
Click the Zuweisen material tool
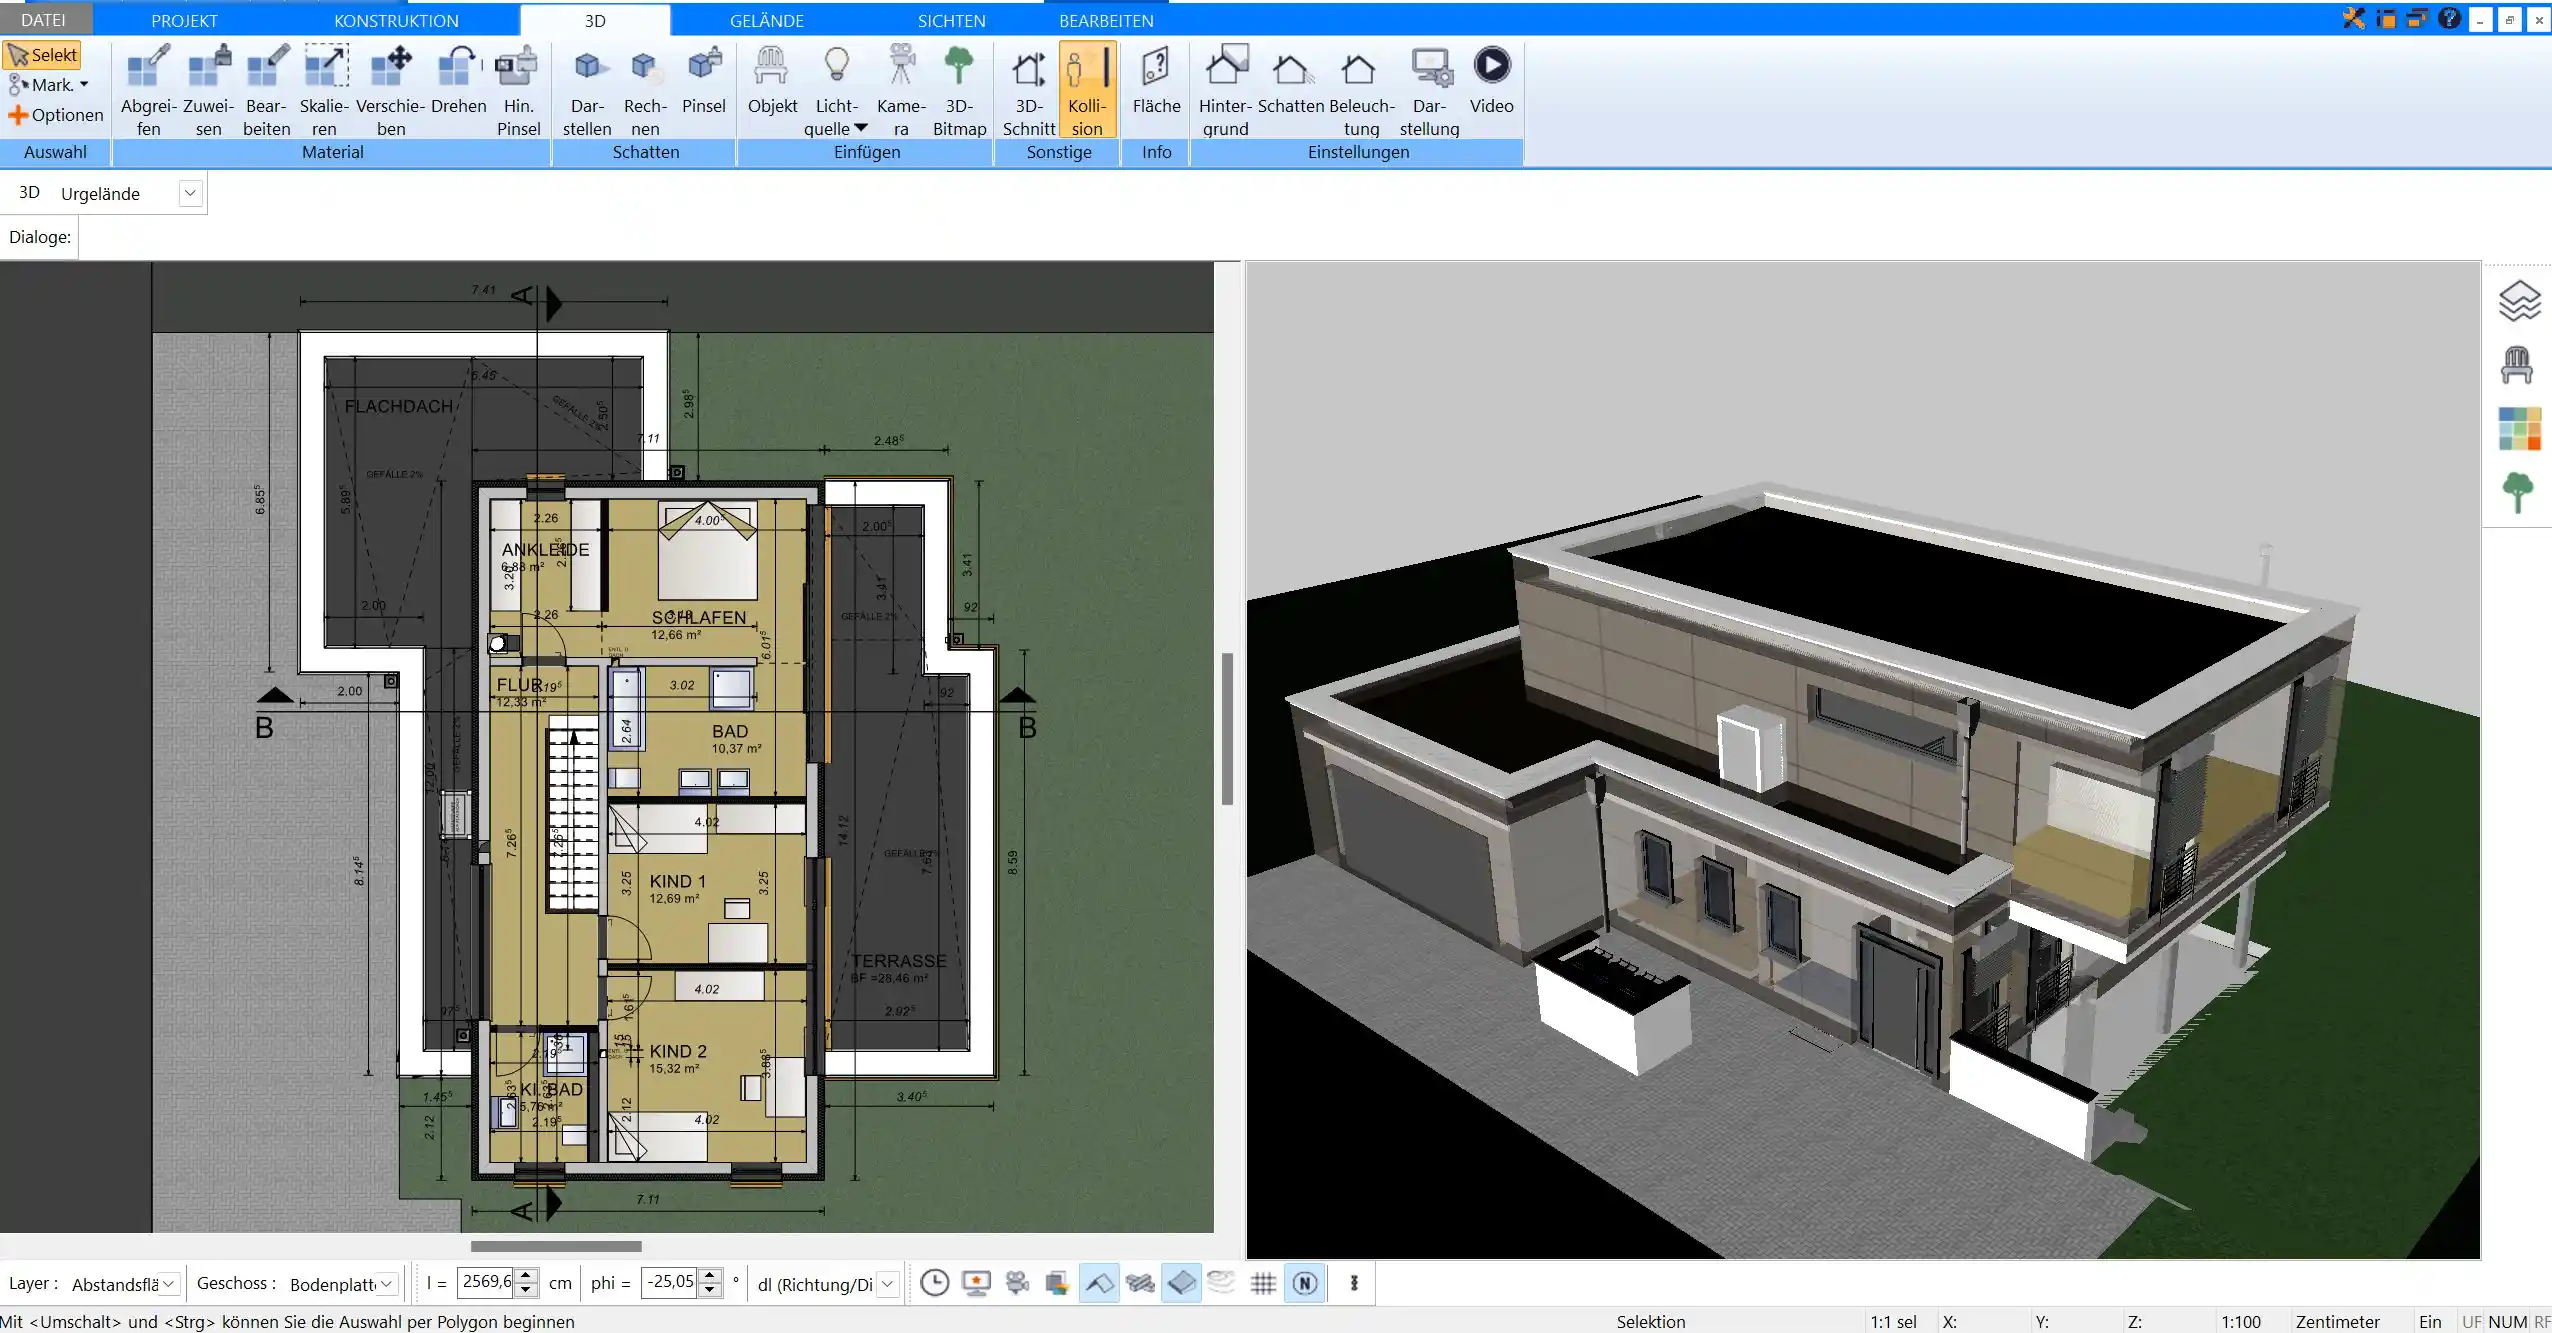(x=208, y=90)
